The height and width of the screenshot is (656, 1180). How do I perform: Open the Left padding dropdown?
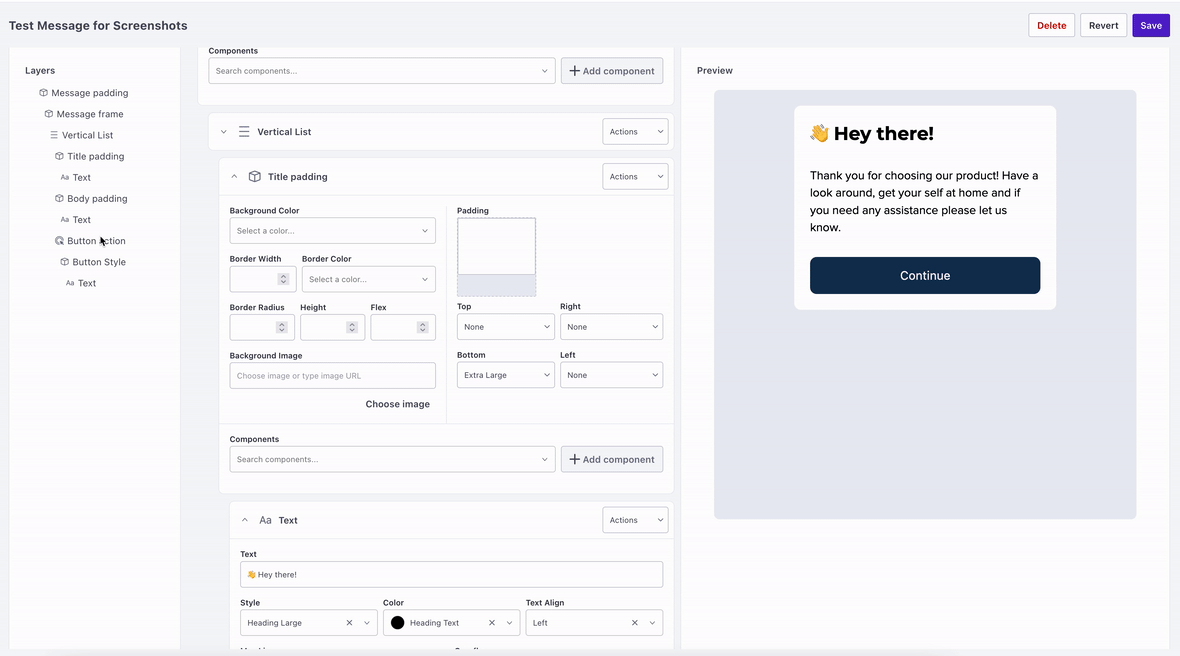click(611, 375)
